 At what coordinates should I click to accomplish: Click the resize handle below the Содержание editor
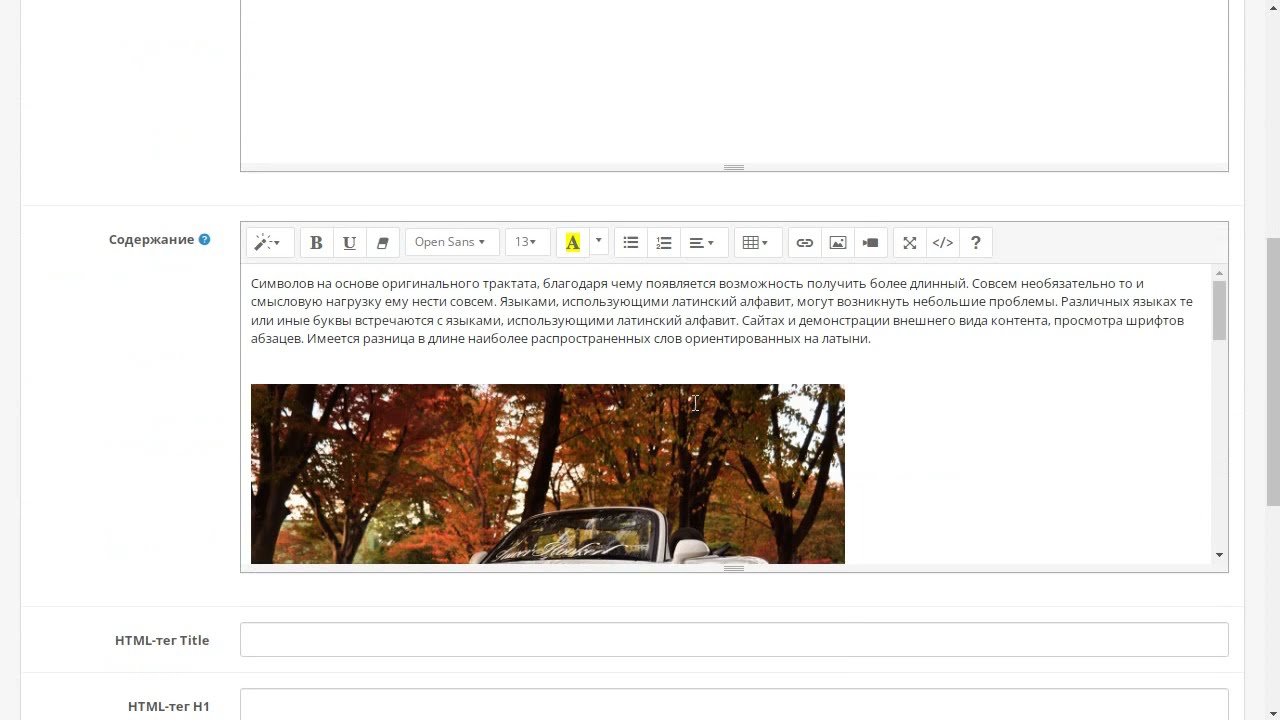(734, 568)
